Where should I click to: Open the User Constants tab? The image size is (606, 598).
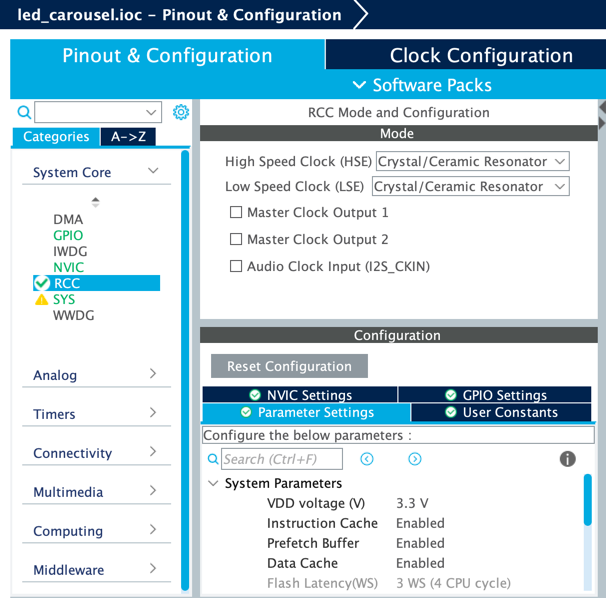click(501, 412)
